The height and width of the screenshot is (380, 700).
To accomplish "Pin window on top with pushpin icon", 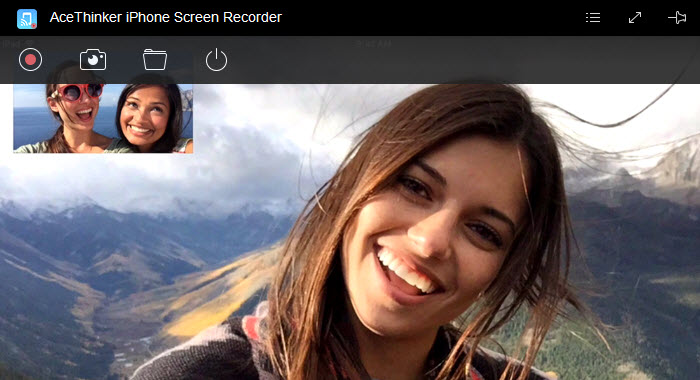I will [677, 17].
